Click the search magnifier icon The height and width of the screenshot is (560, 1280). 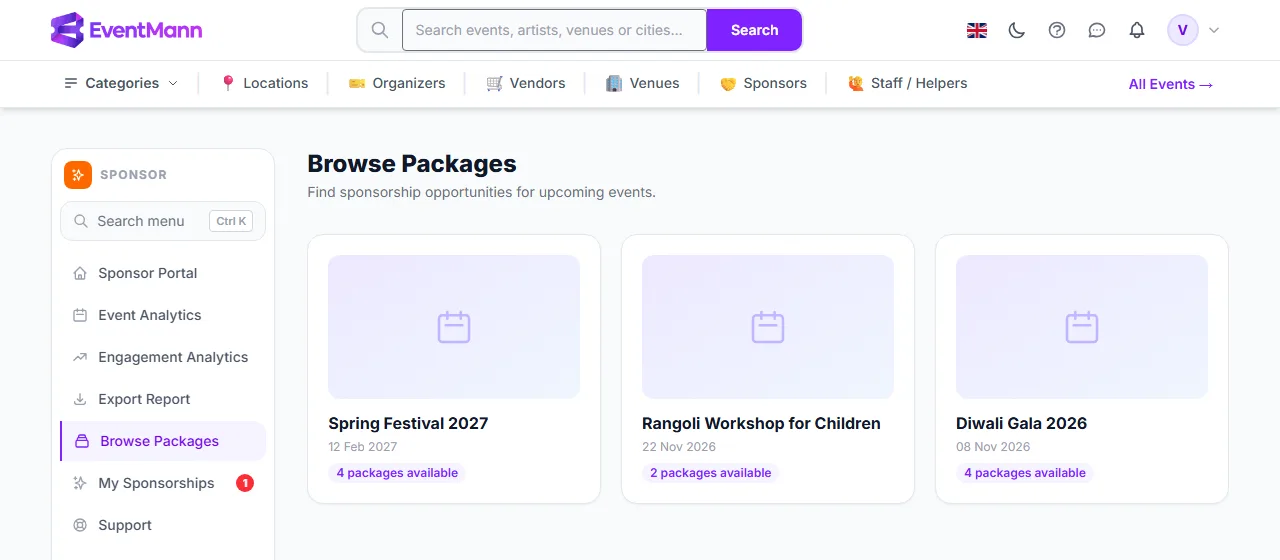coord(380,30)
